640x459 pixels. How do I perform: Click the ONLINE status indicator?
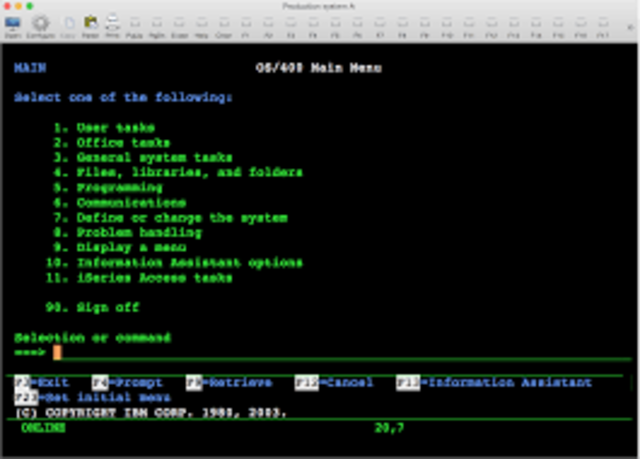click(x=43, y=428)
